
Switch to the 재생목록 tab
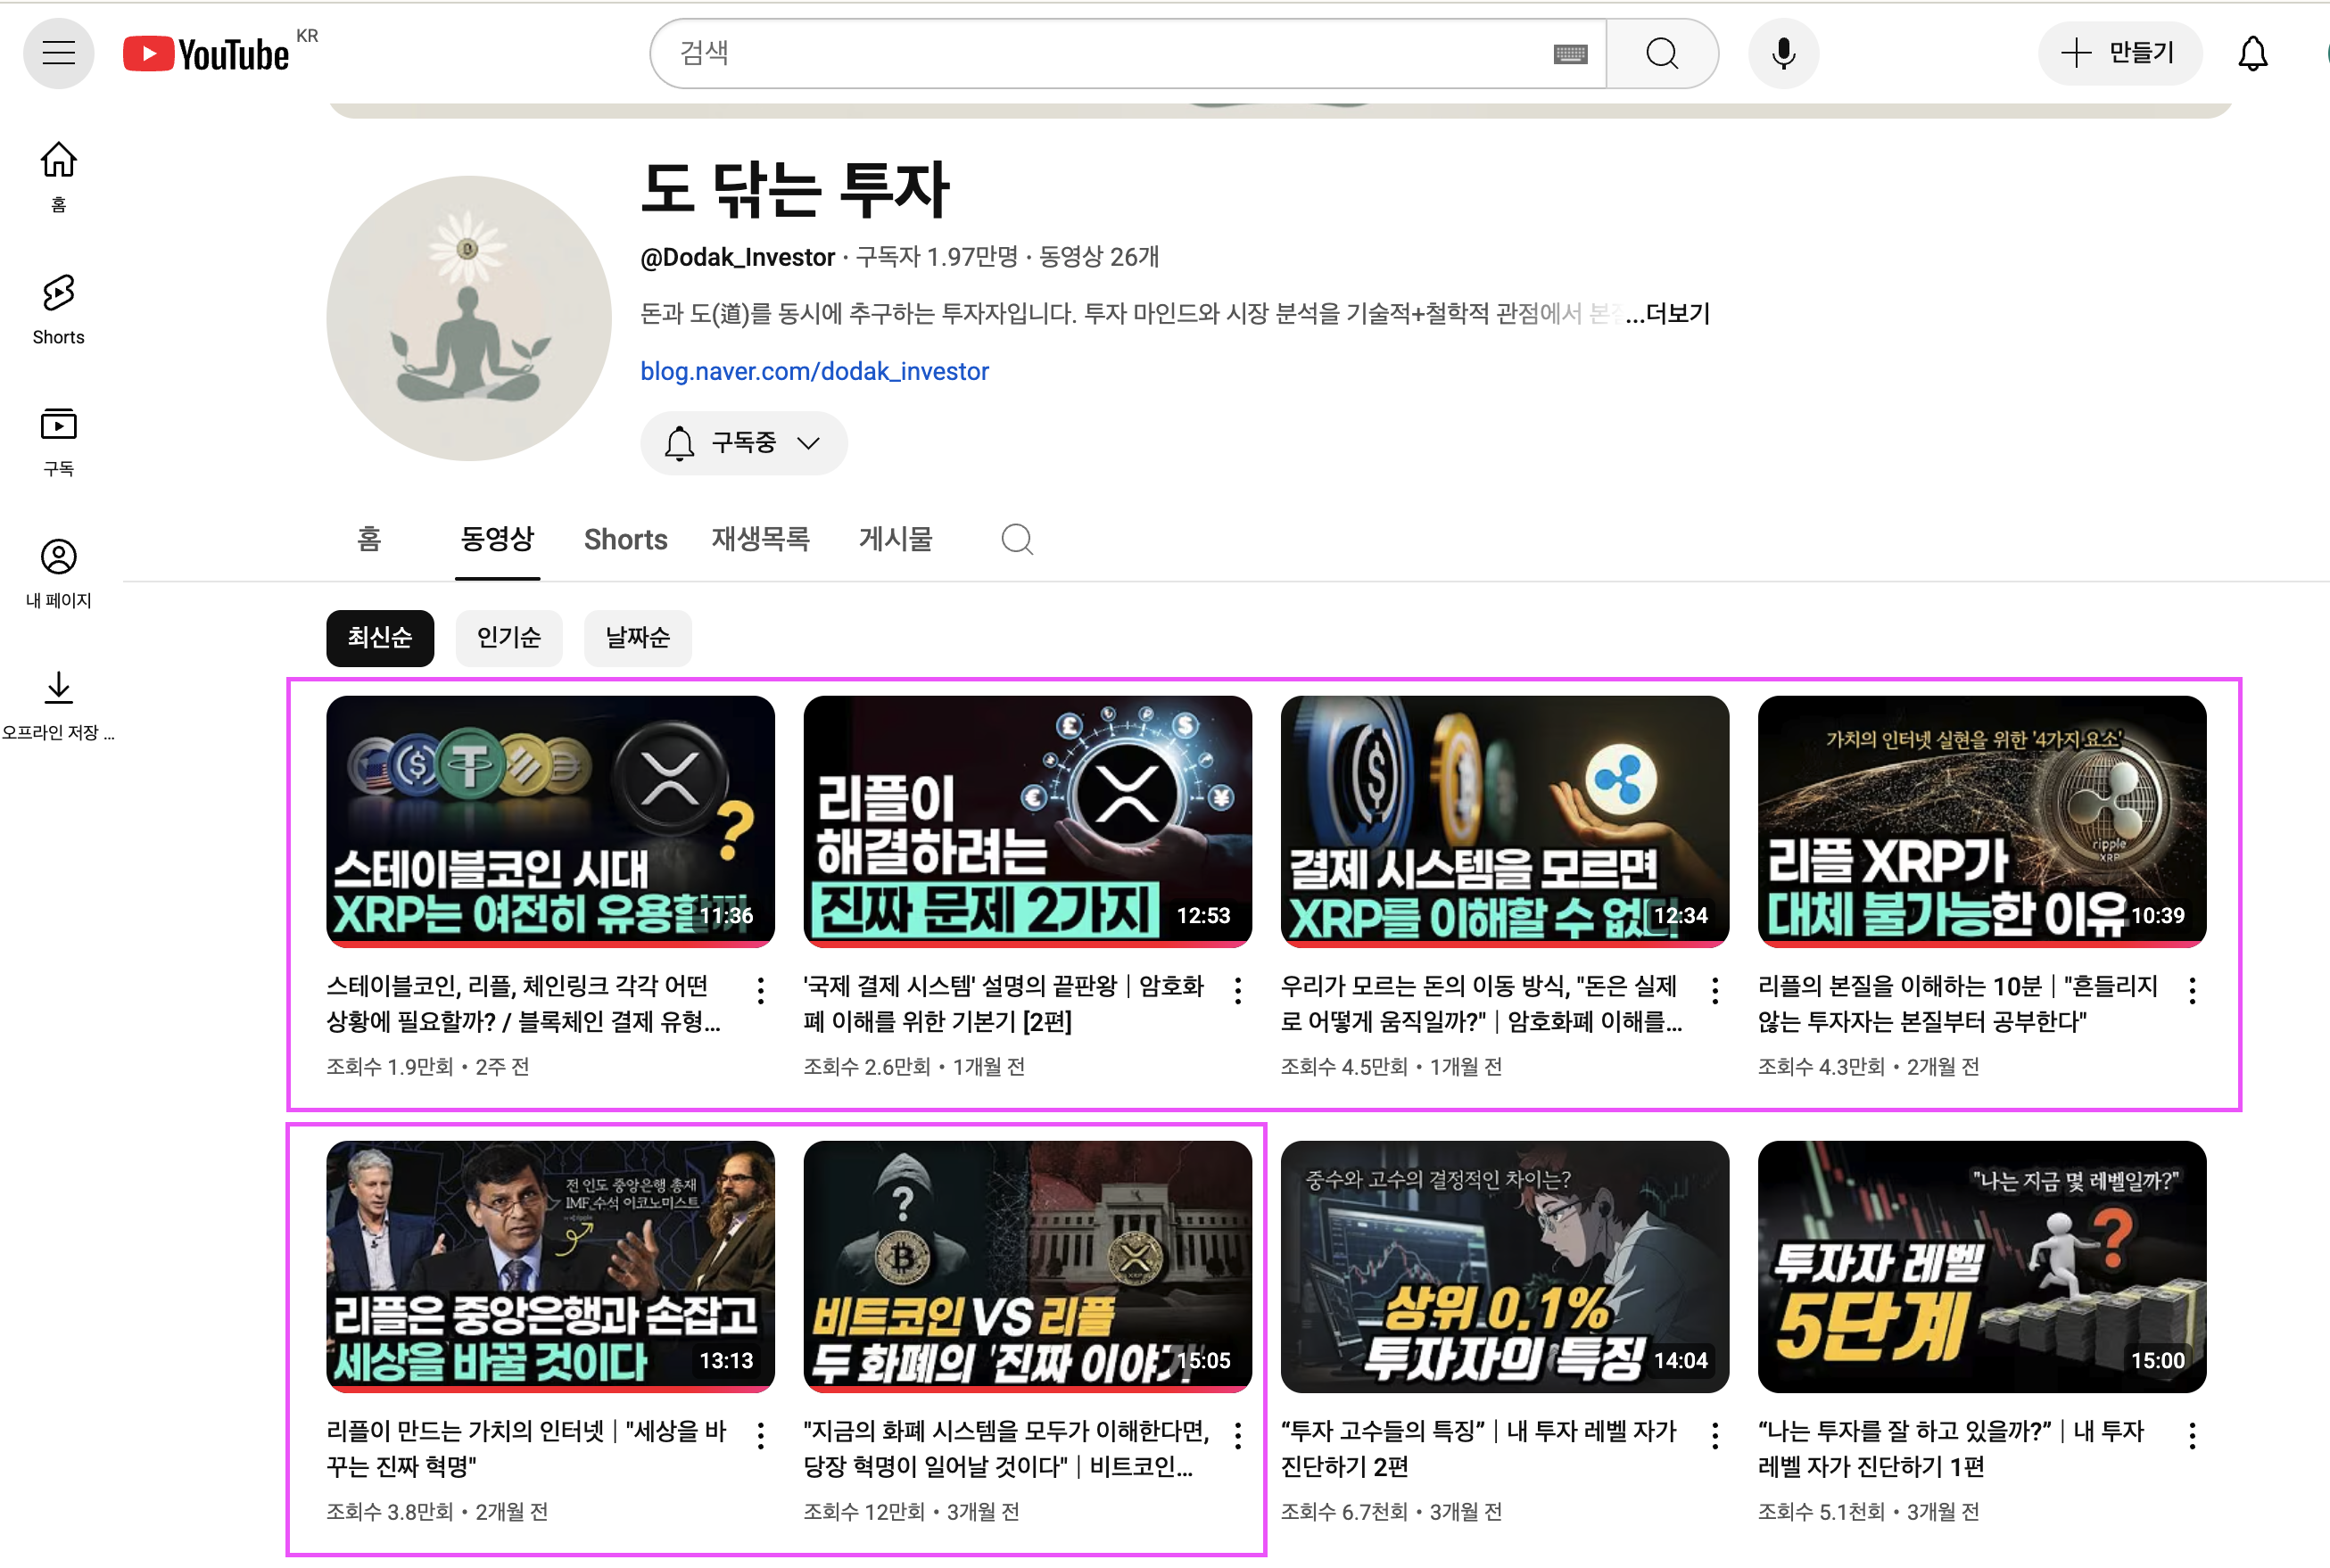click(x=760, y=540)
